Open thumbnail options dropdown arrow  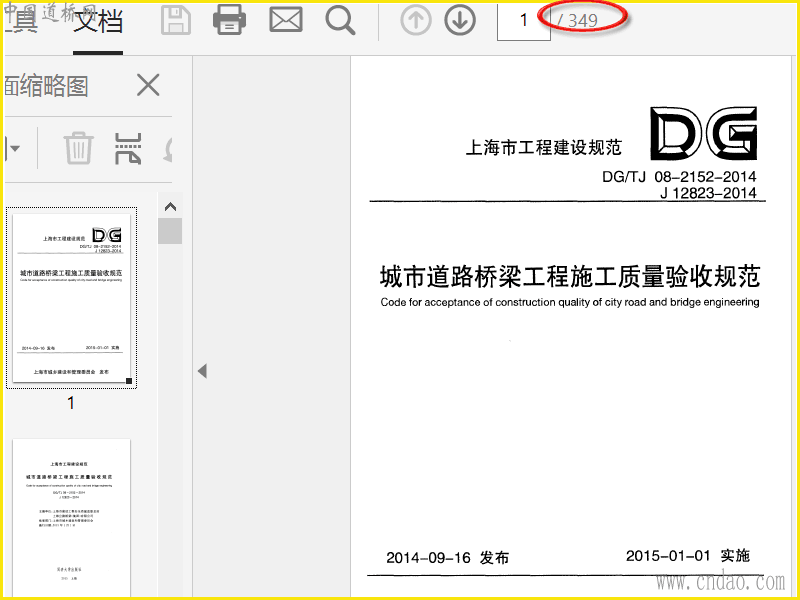click(13, 148)
